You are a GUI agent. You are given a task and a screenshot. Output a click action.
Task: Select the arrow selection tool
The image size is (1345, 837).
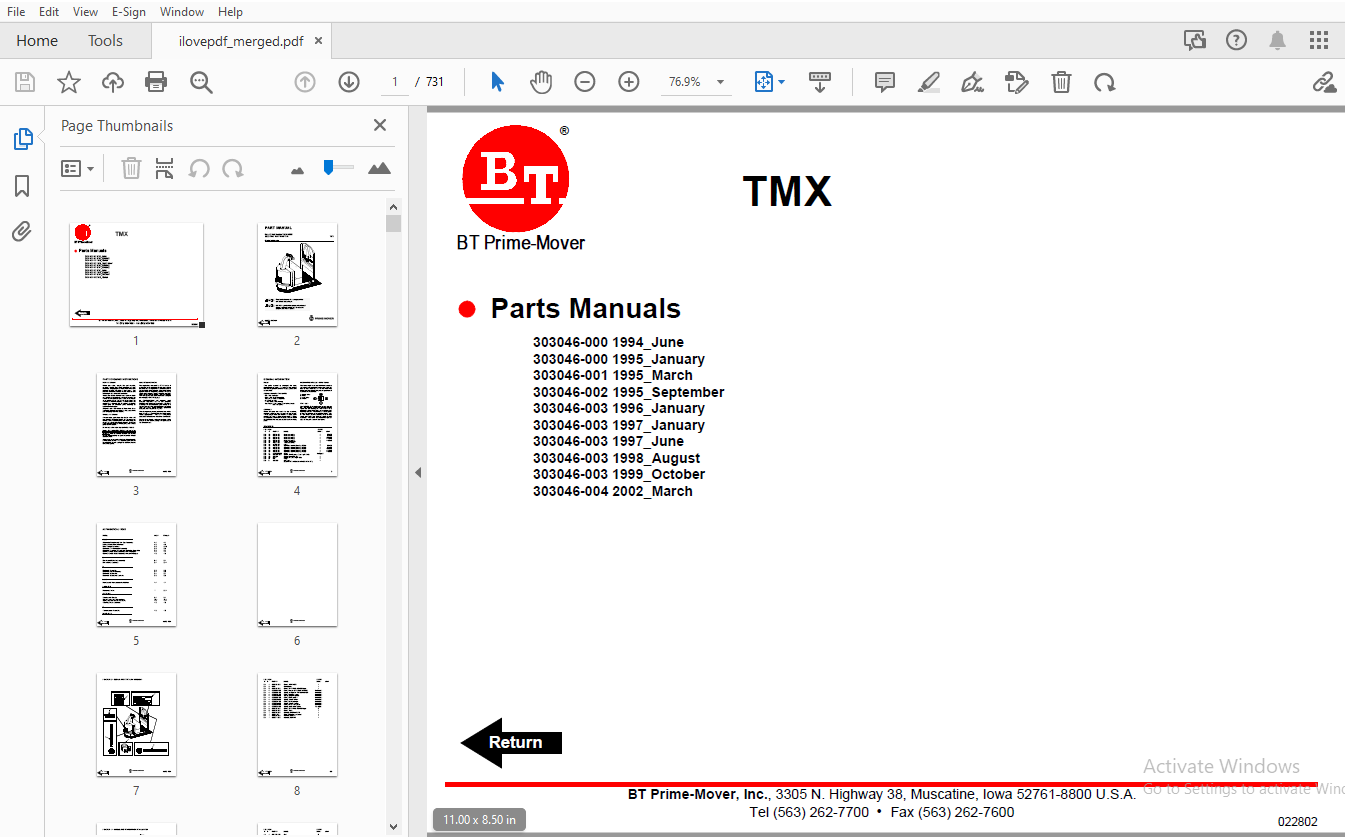coord(497,82)
